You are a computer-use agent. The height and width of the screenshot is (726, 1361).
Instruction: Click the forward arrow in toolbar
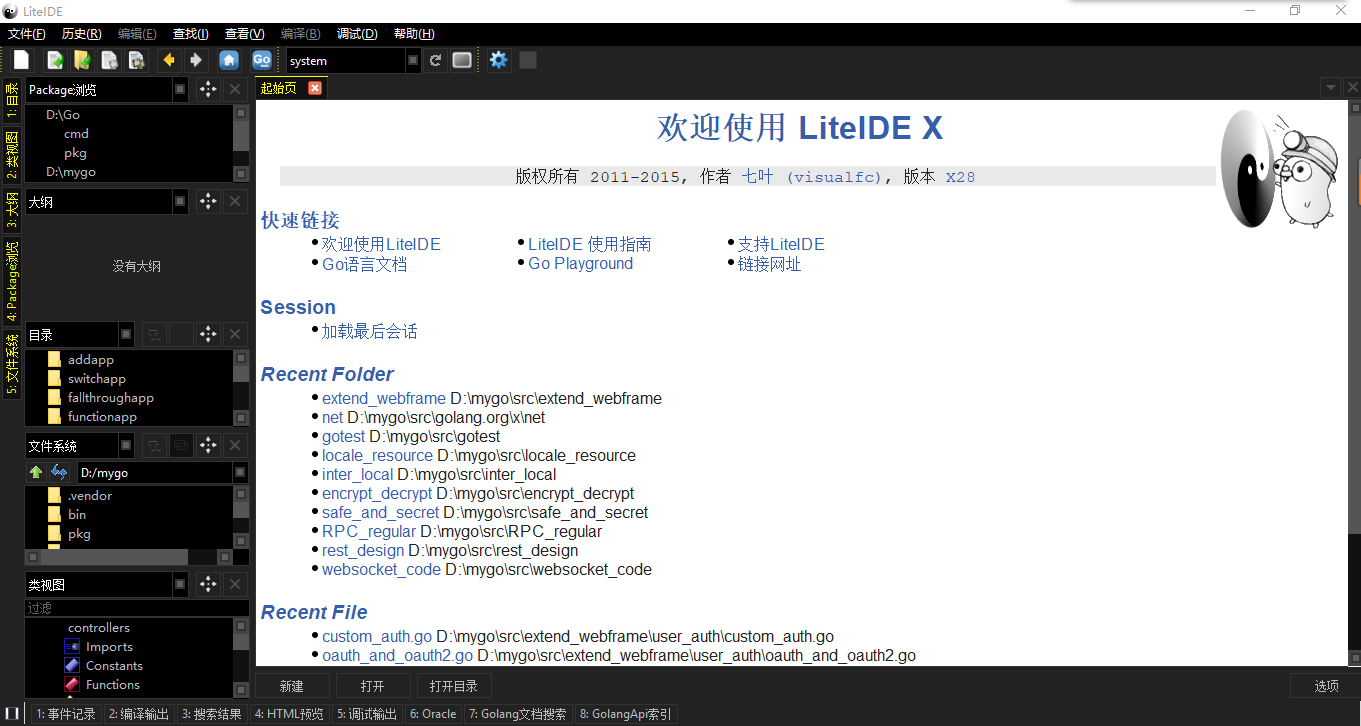tap(196, 60)
